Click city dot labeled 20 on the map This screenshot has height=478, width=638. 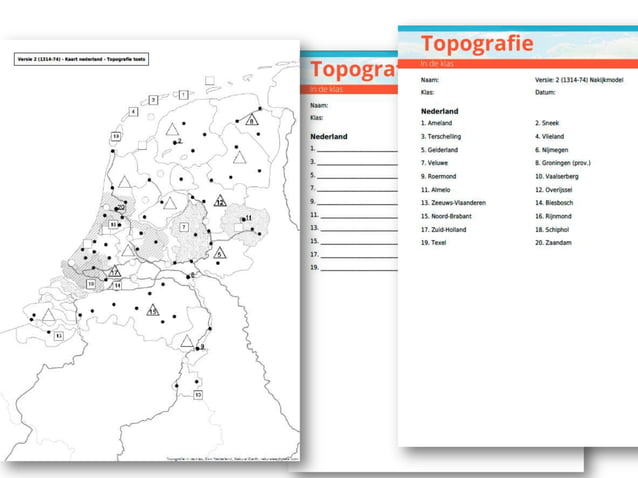pos(116,209)
